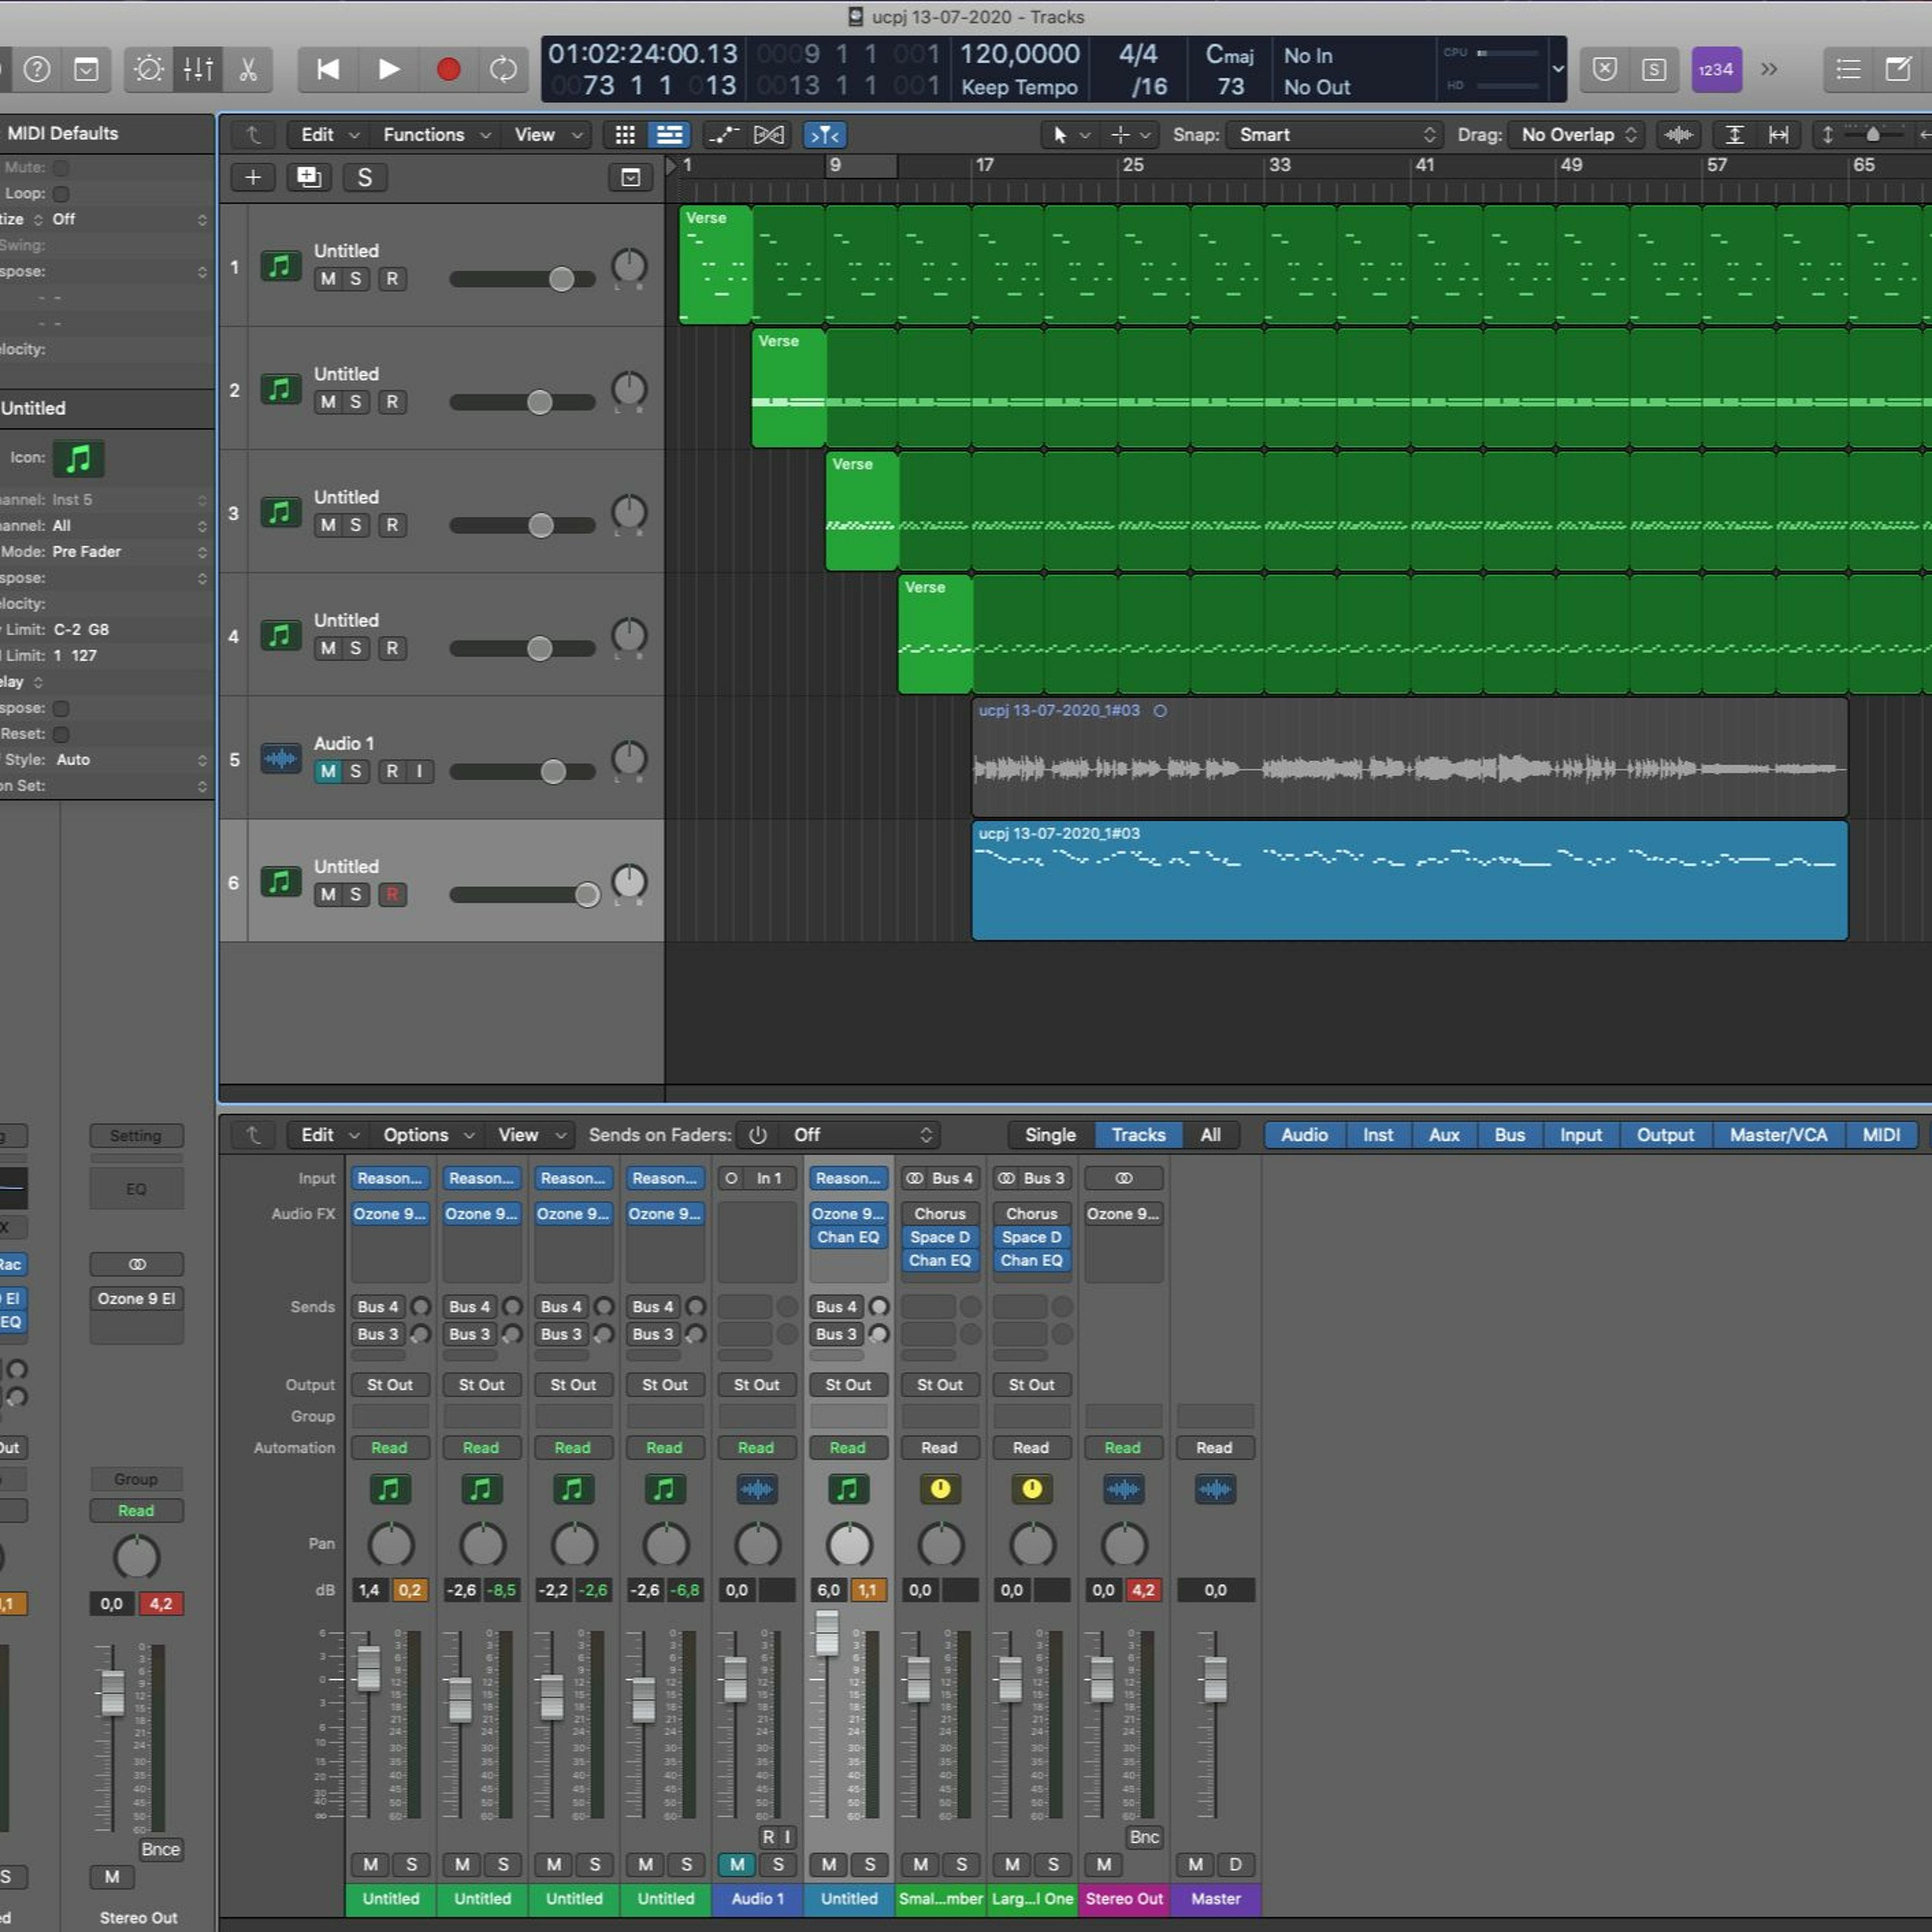Click the scissors Editors icon
This screenshot has width=1932, height=1932.
click(248, 69)
